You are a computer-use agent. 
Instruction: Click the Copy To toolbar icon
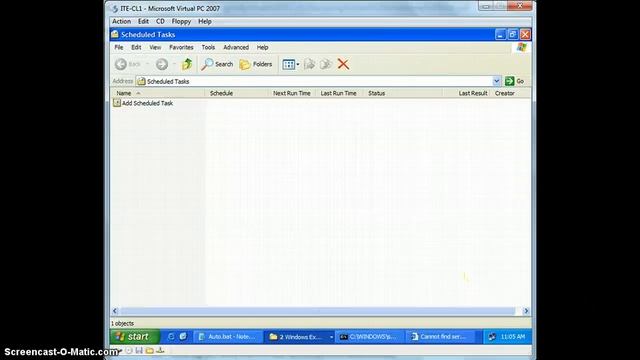(x=326, y=64)
